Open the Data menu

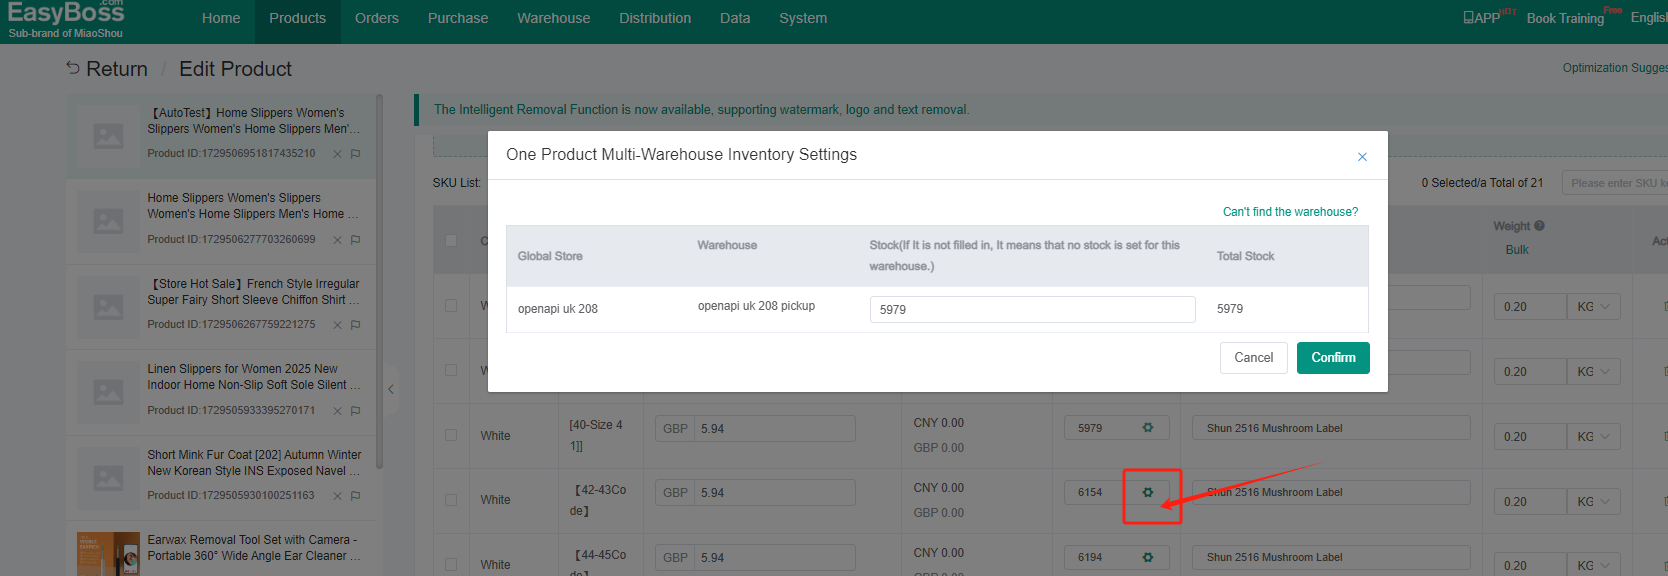[x=735, y=18]
